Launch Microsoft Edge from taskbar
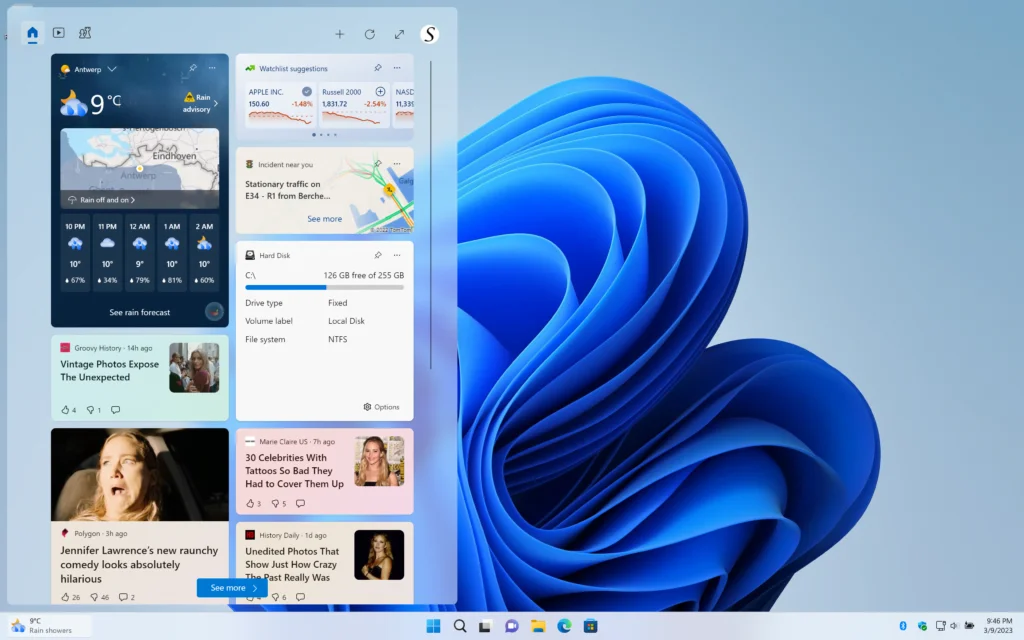 (564, 626)
